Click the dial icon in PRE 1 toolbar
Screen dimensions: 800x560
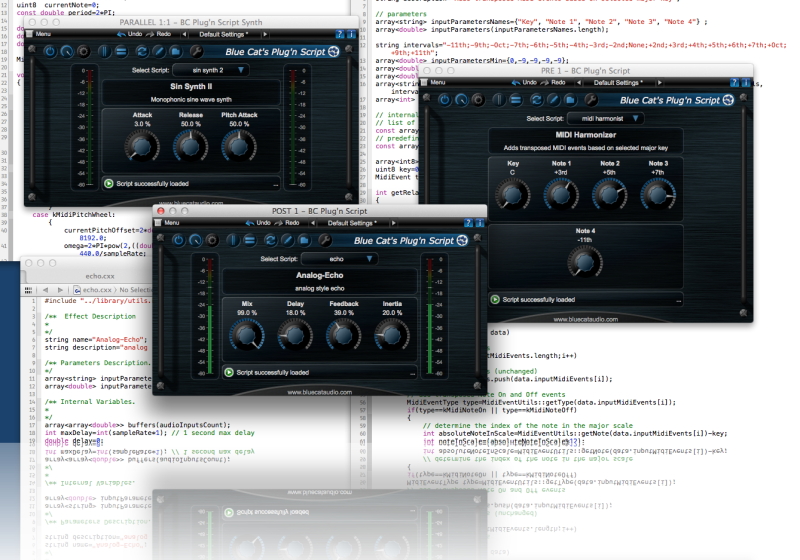(x=462, y=100)
